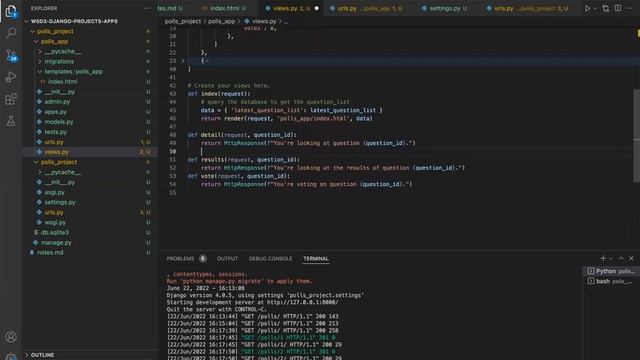Create a new terminal with plus icon
This screenshot has width=640, height=360.
pyautogui.click(x=603, y=258)
